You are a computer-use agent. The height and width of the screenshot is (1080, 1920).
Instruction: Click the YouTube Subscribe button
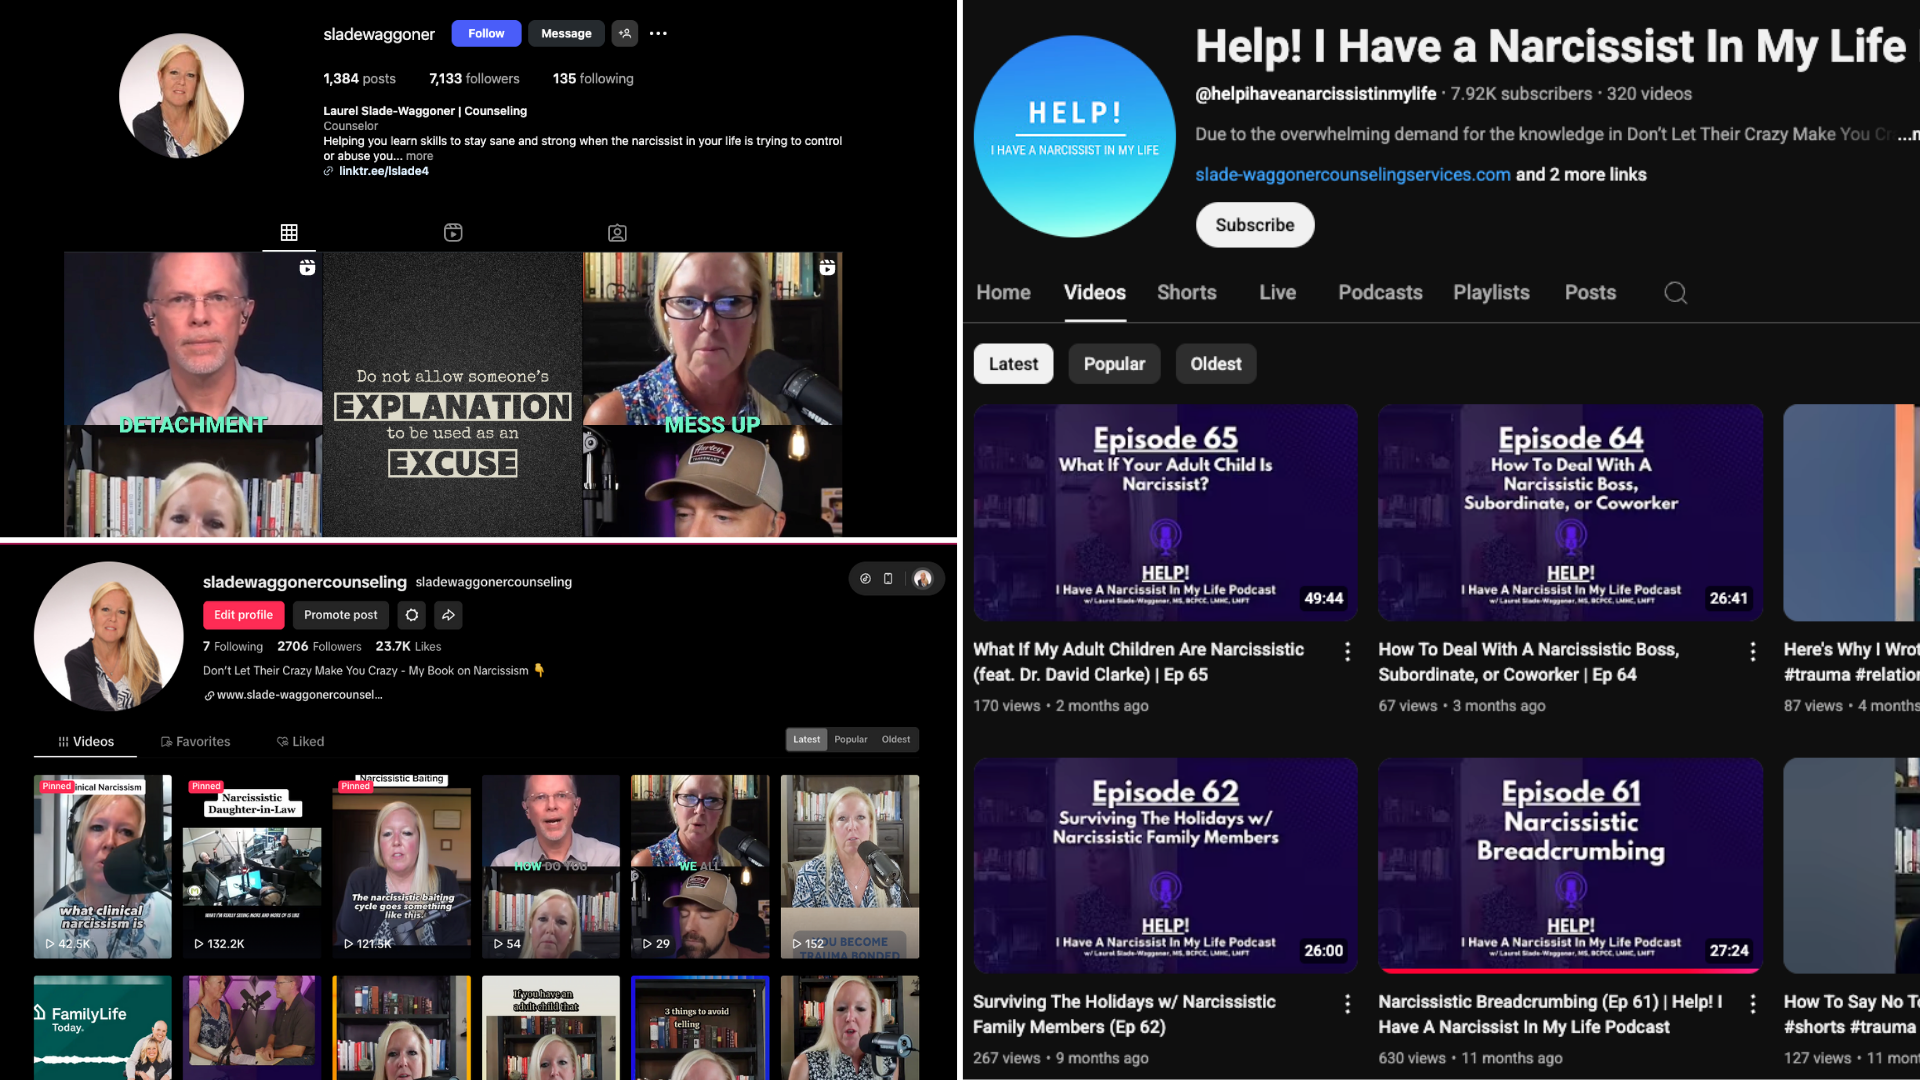(x=1254, y=225)
